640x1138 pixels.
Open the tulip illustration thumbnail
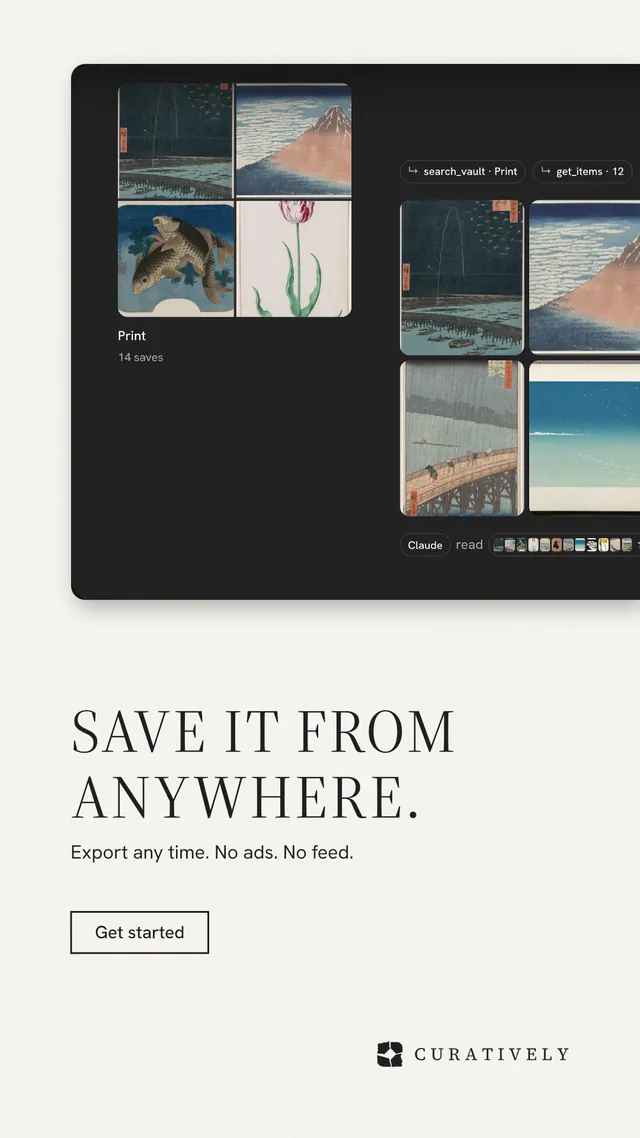click(294, 259)
